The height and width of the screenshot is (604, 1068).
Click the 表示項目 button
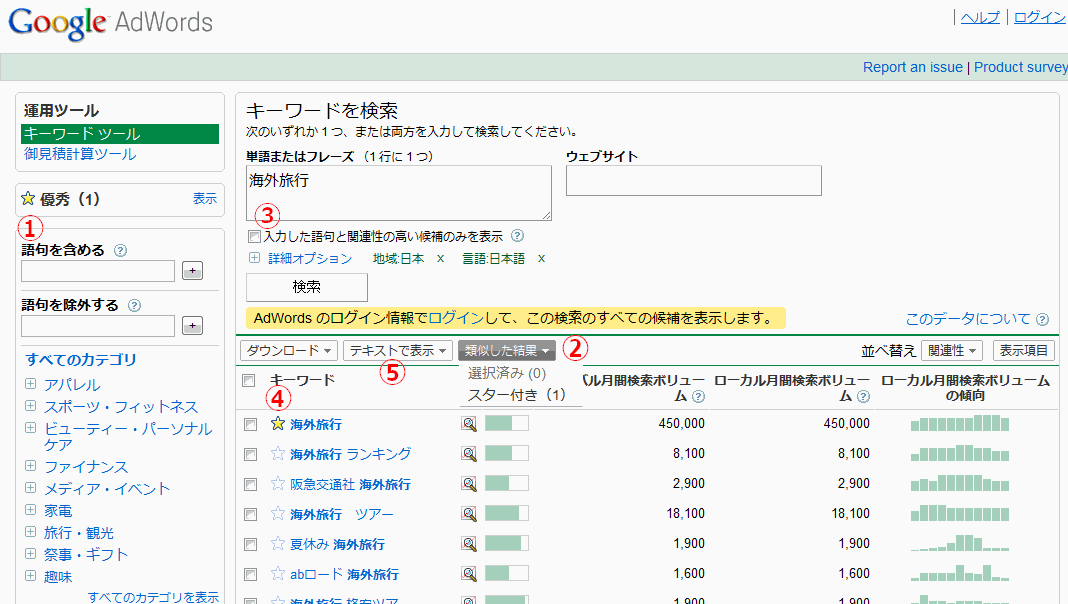pyautogui.click(x=1024, y=351)
